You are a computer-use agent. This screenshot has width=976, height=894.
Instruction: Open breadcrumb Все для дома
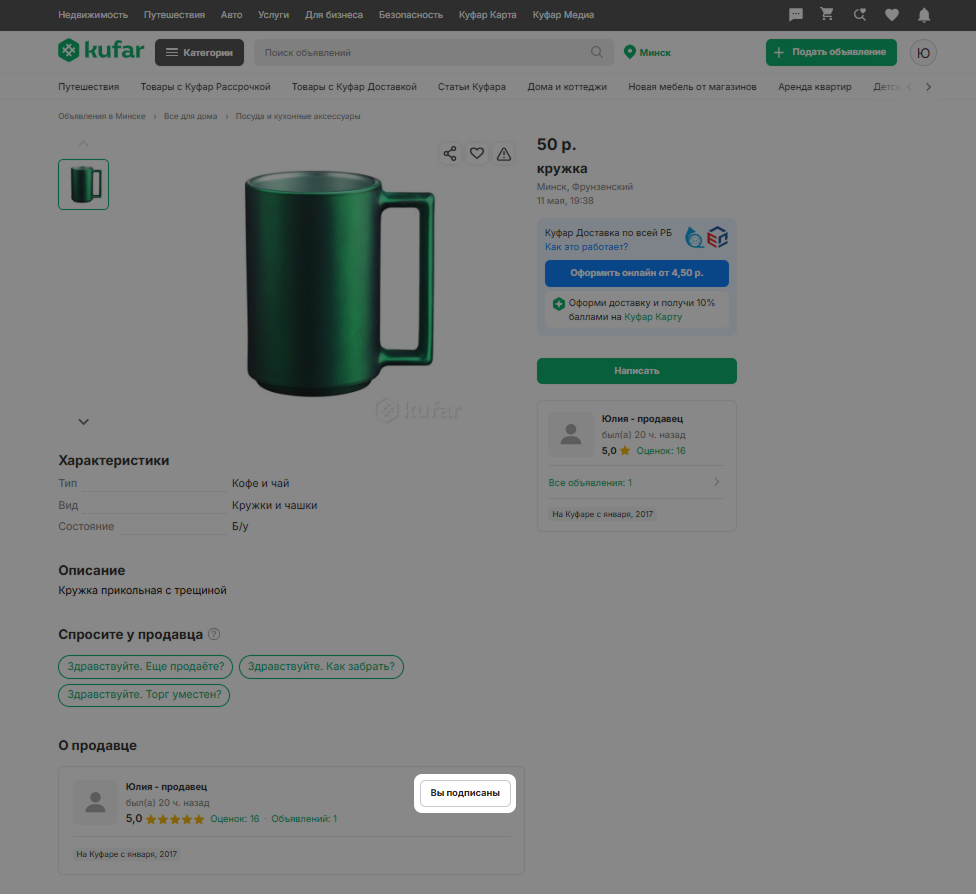(190, 116)
